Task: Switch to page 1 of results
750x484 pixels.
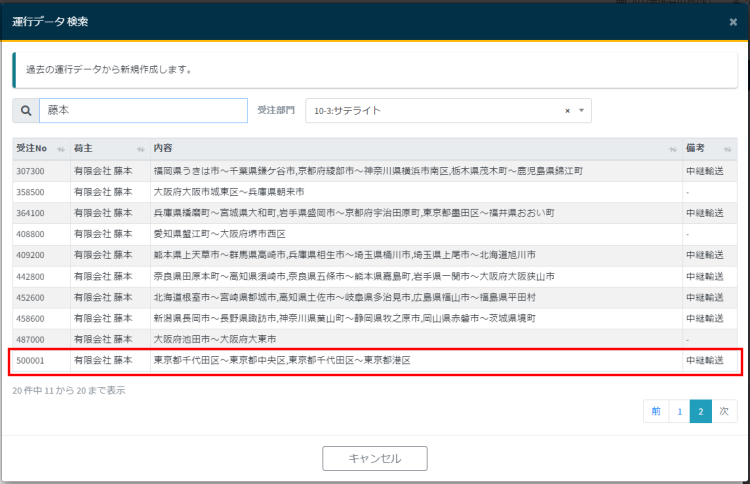Action: pos(679,411)
